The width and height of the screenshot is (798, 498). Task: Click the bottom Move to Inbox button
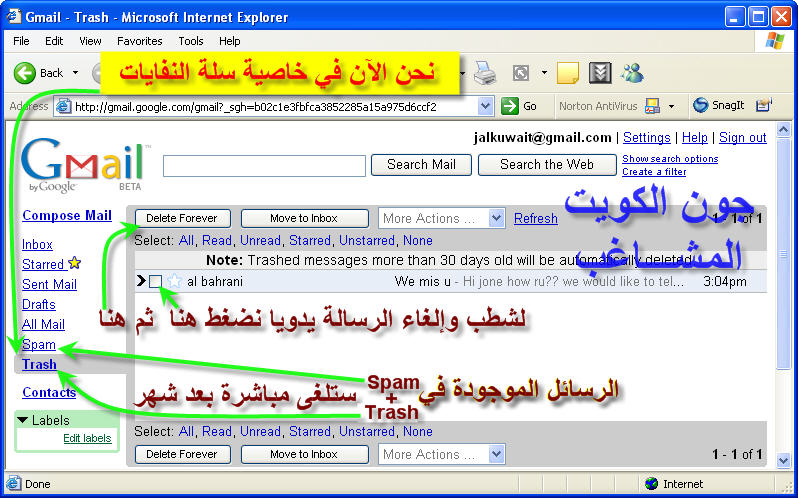pyautogui.click(x=304, y=454)
